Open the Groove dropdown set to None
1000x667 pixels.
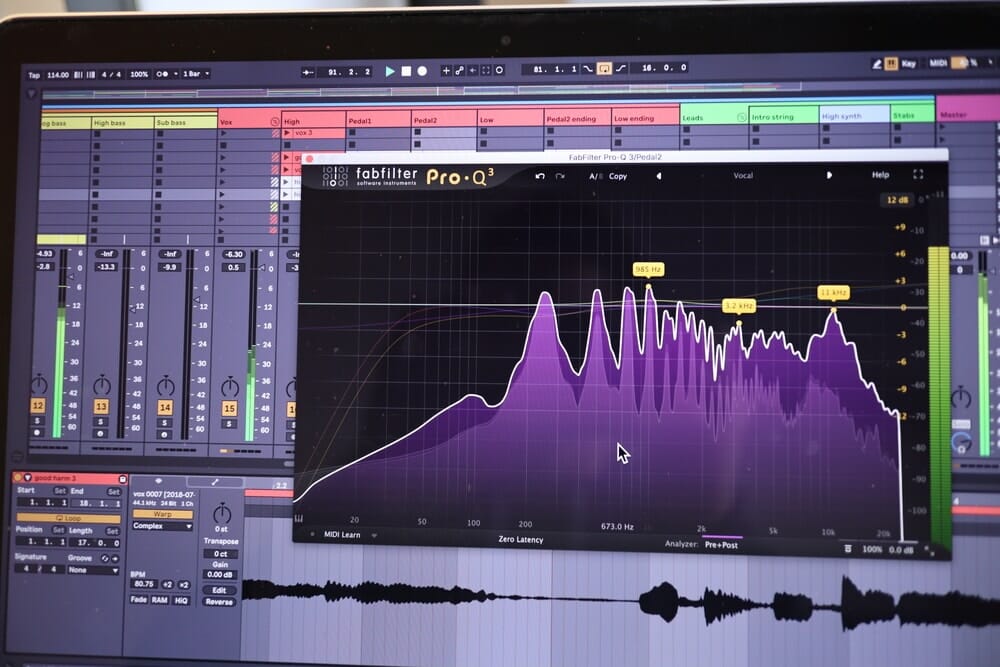92,570
